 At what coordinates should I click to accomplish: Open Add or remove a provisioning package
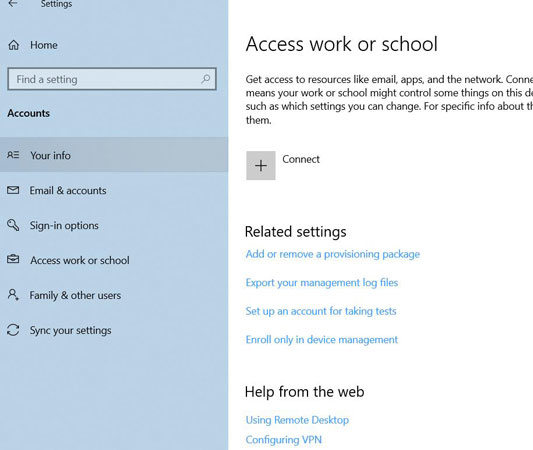tap(333, 254)
